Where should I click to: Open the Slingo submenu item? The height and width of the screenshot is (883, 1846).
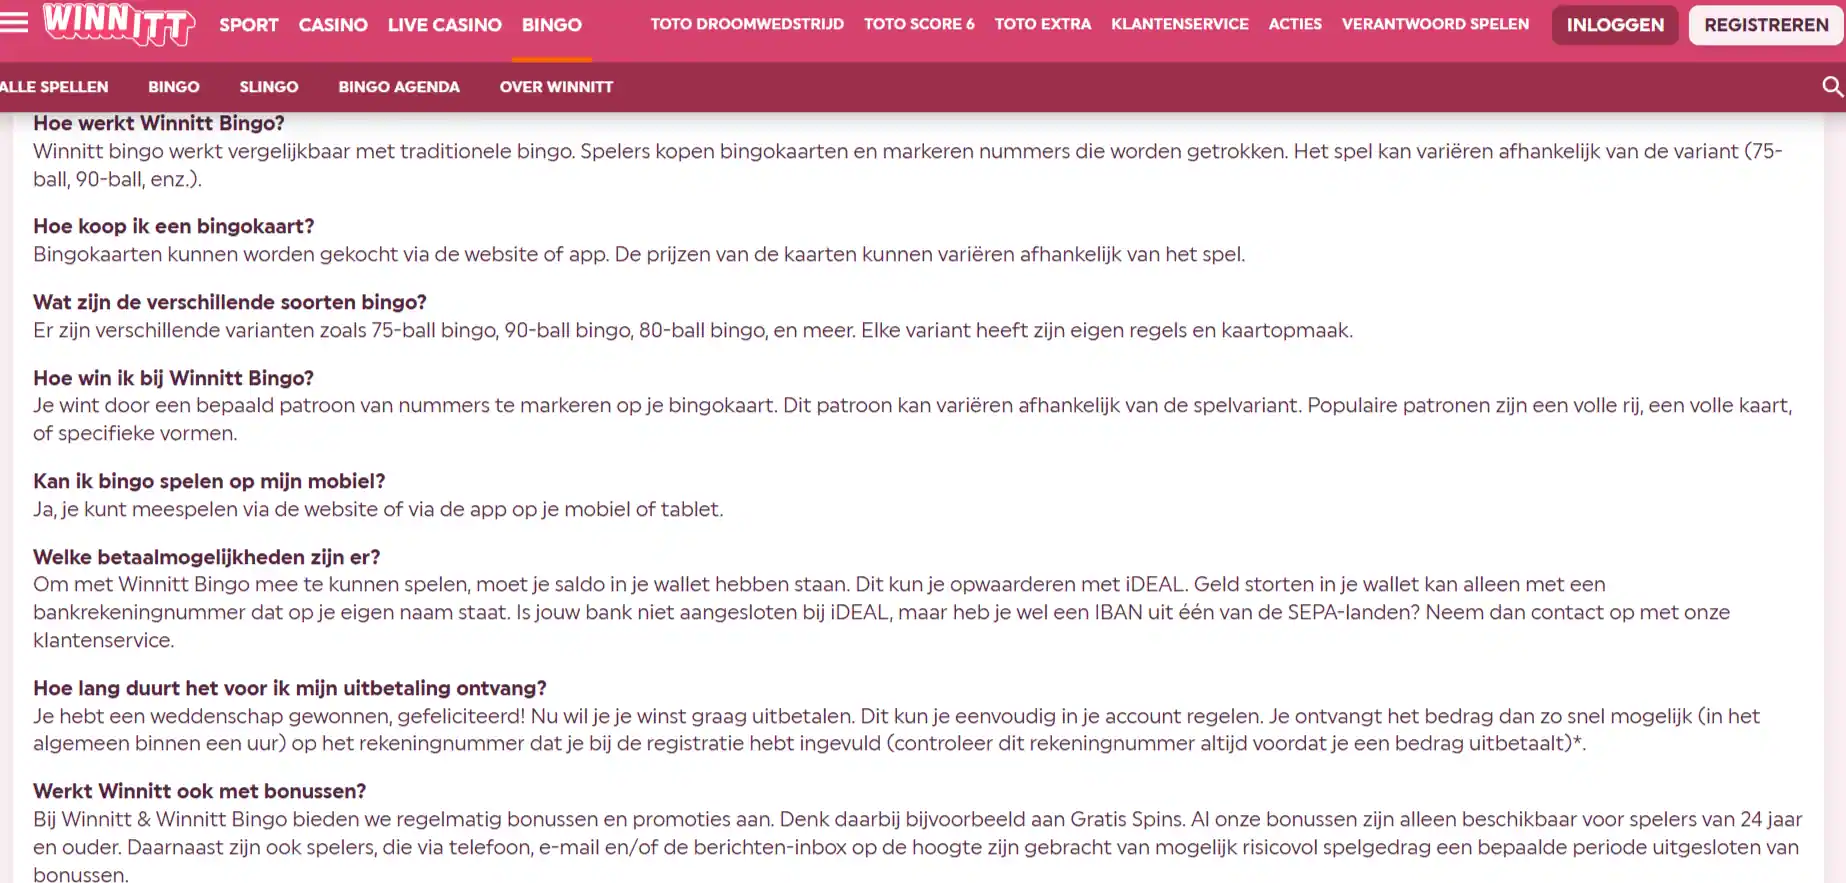coord(269,87)
